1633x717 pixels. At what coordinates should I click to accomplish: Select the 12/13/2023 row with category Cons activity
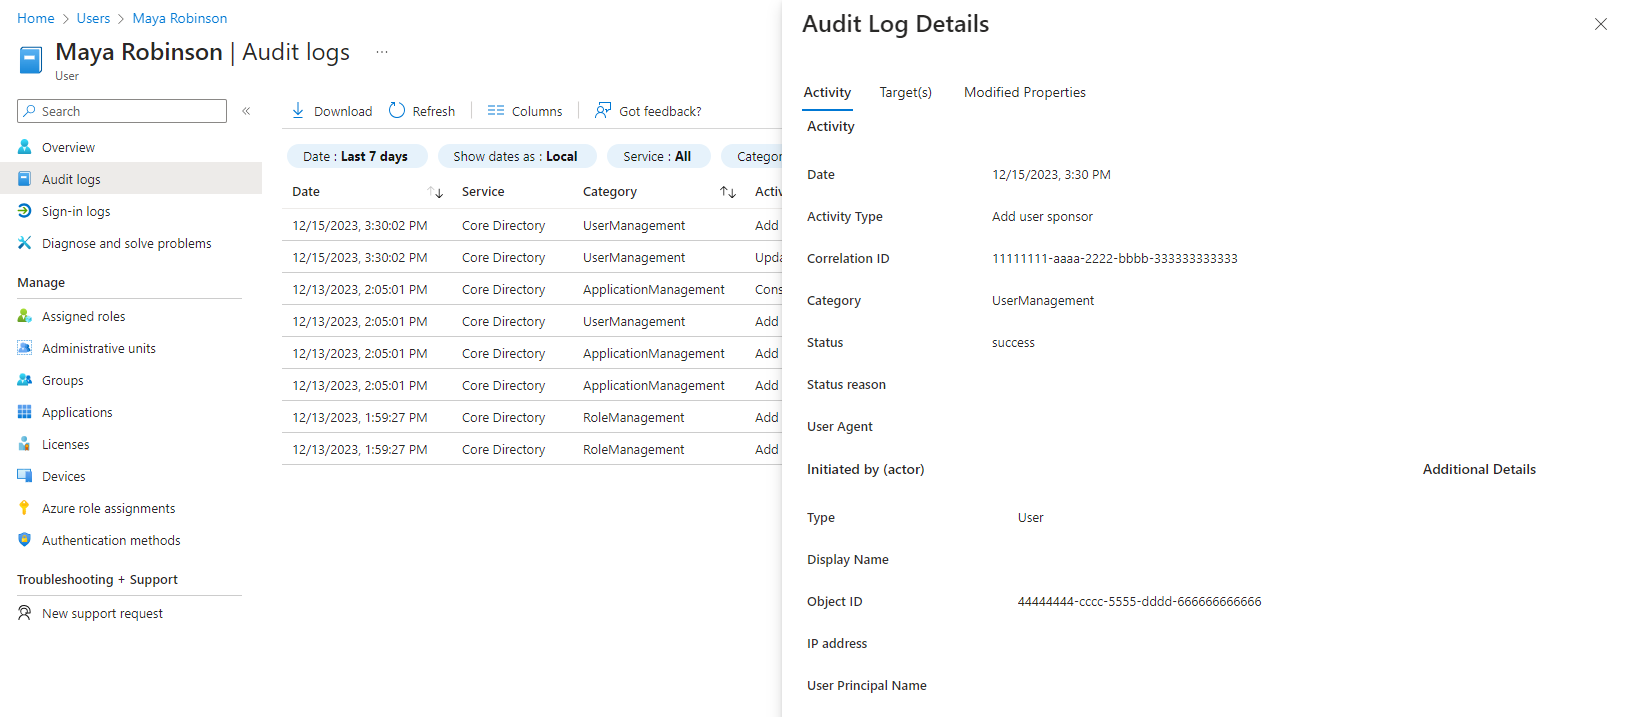coord(532,289)
